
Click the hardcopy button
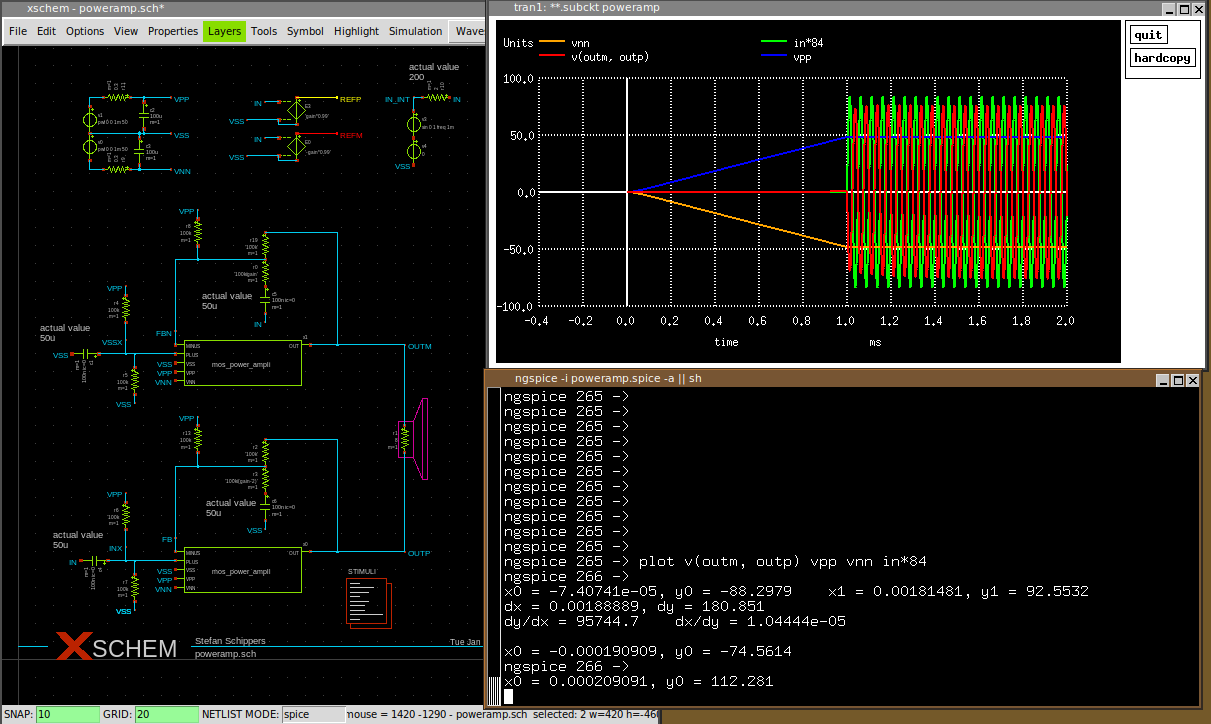1162,57
